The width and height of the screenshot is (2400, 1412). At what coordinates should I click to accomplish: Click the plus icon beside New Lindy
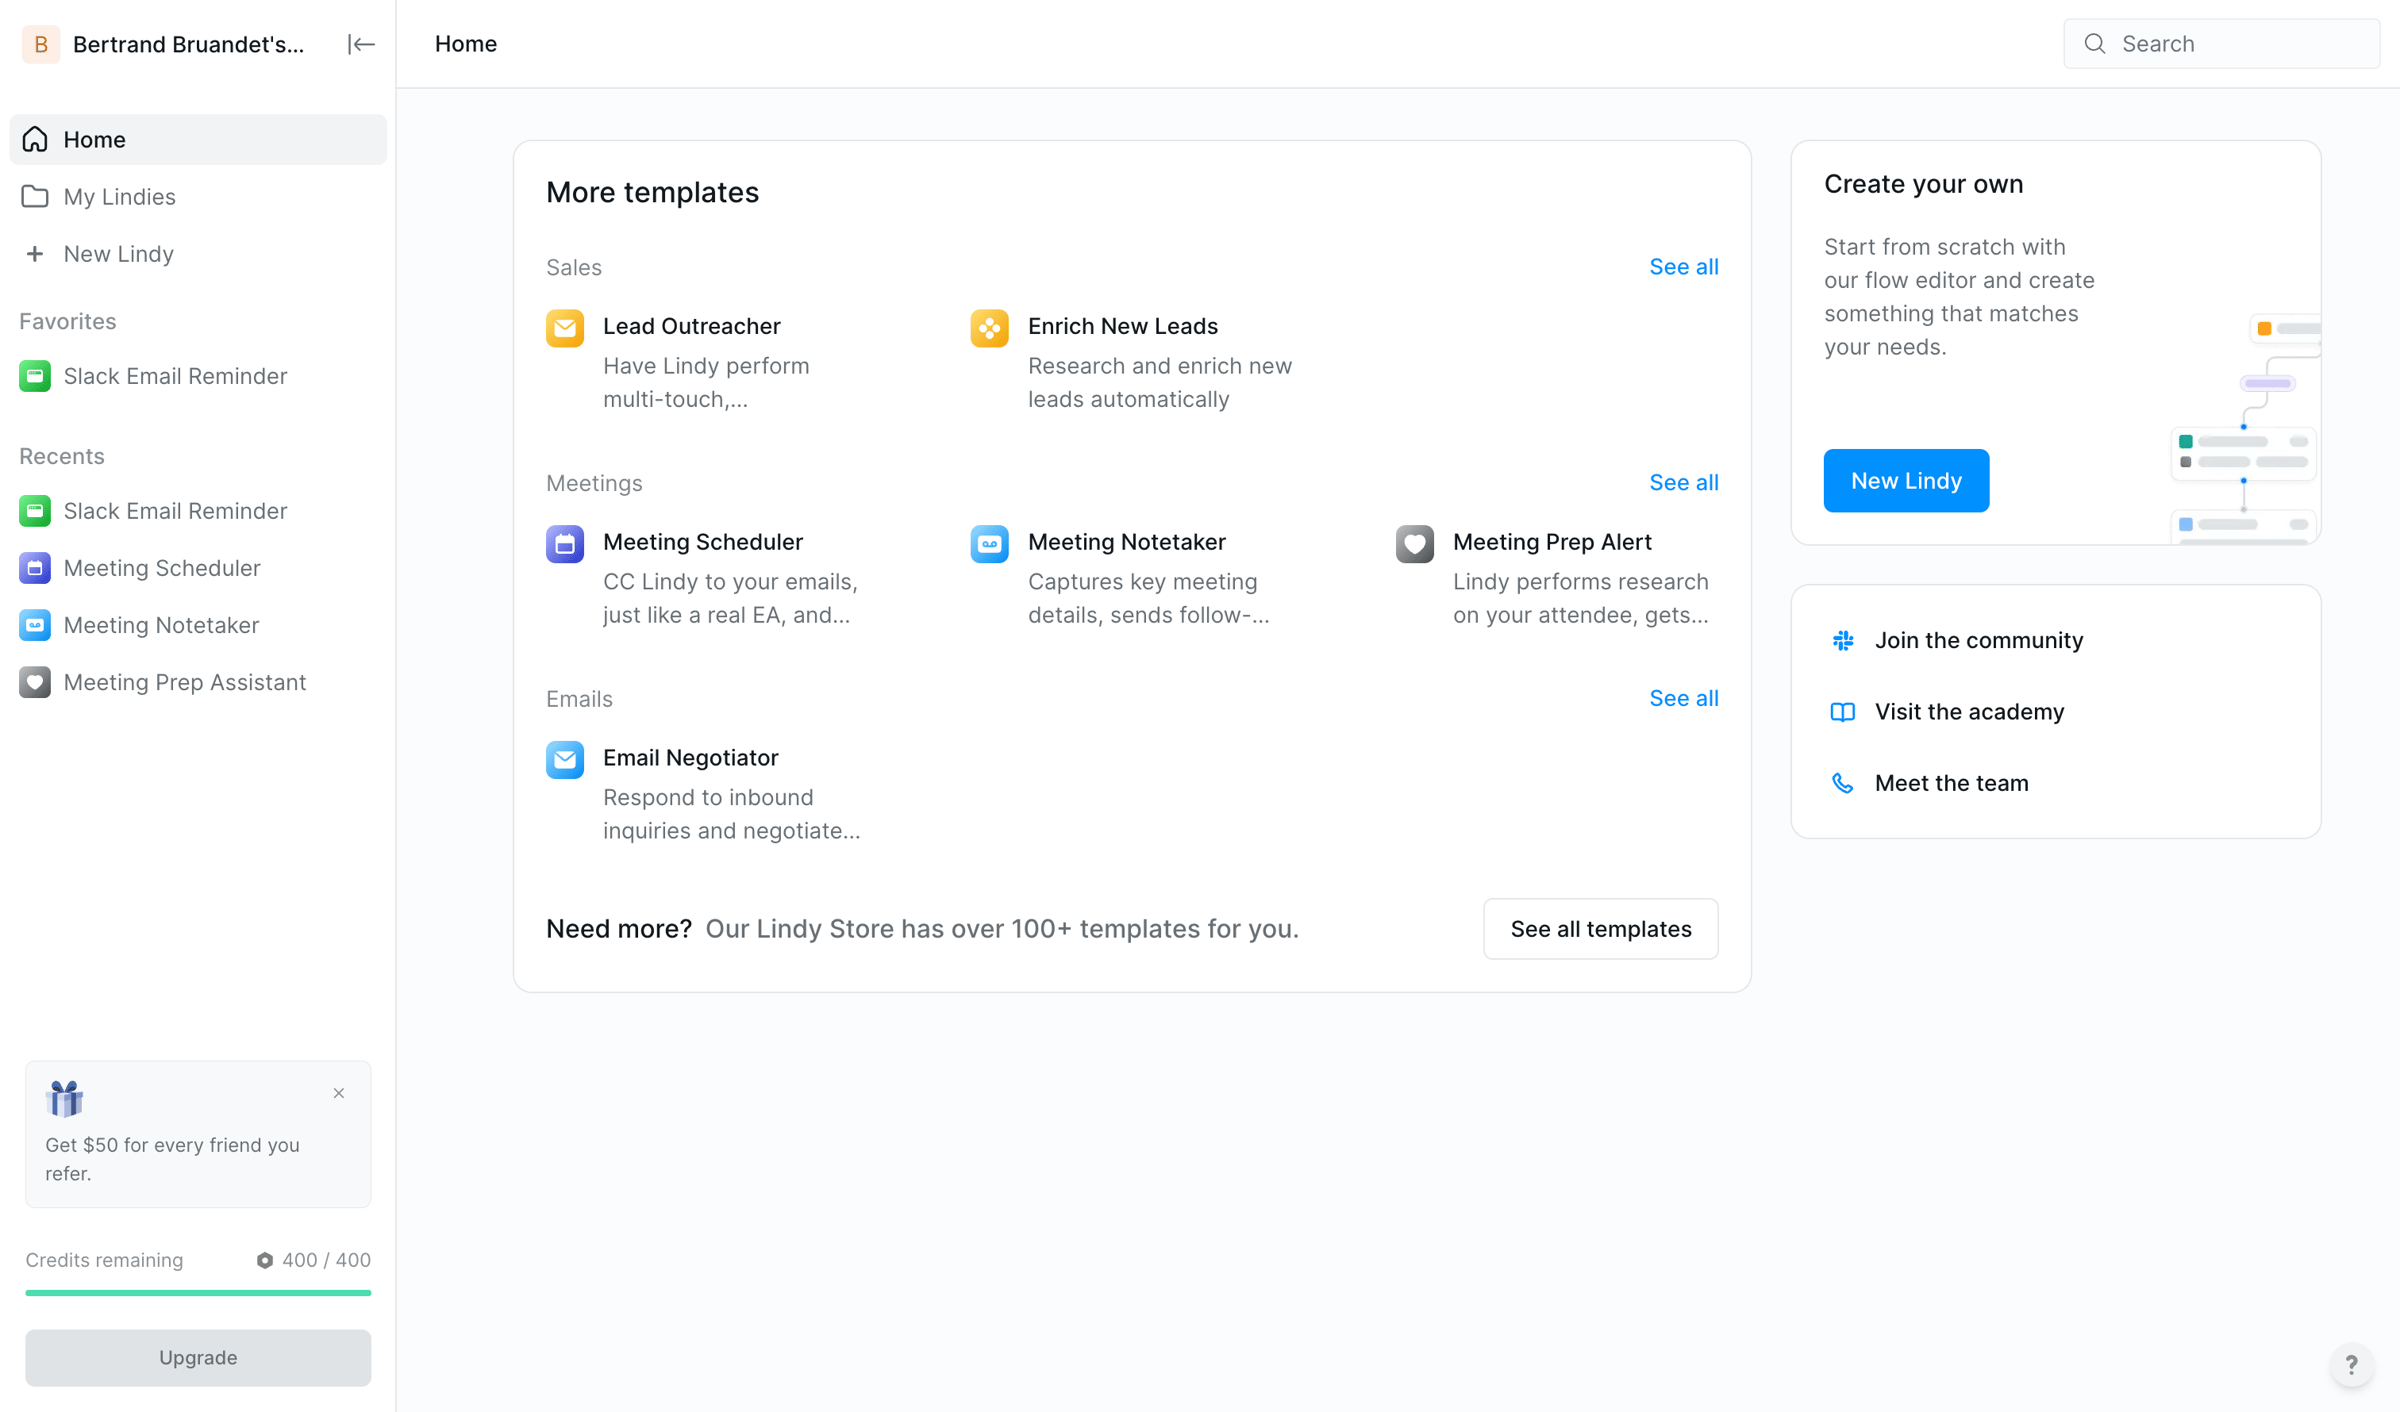pyautogui.click(x=35, y=254)
